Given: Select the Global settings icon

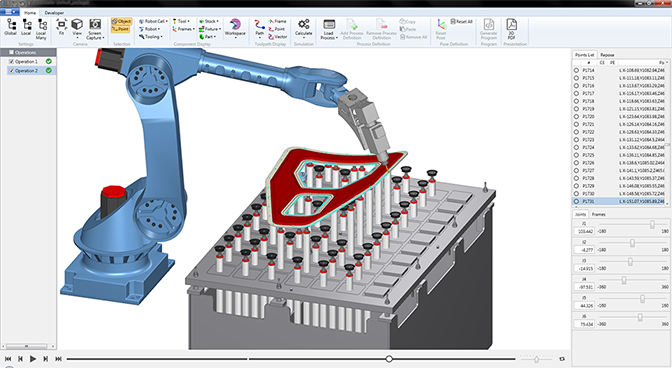Looking at the screenshot, I should [11, 27].
